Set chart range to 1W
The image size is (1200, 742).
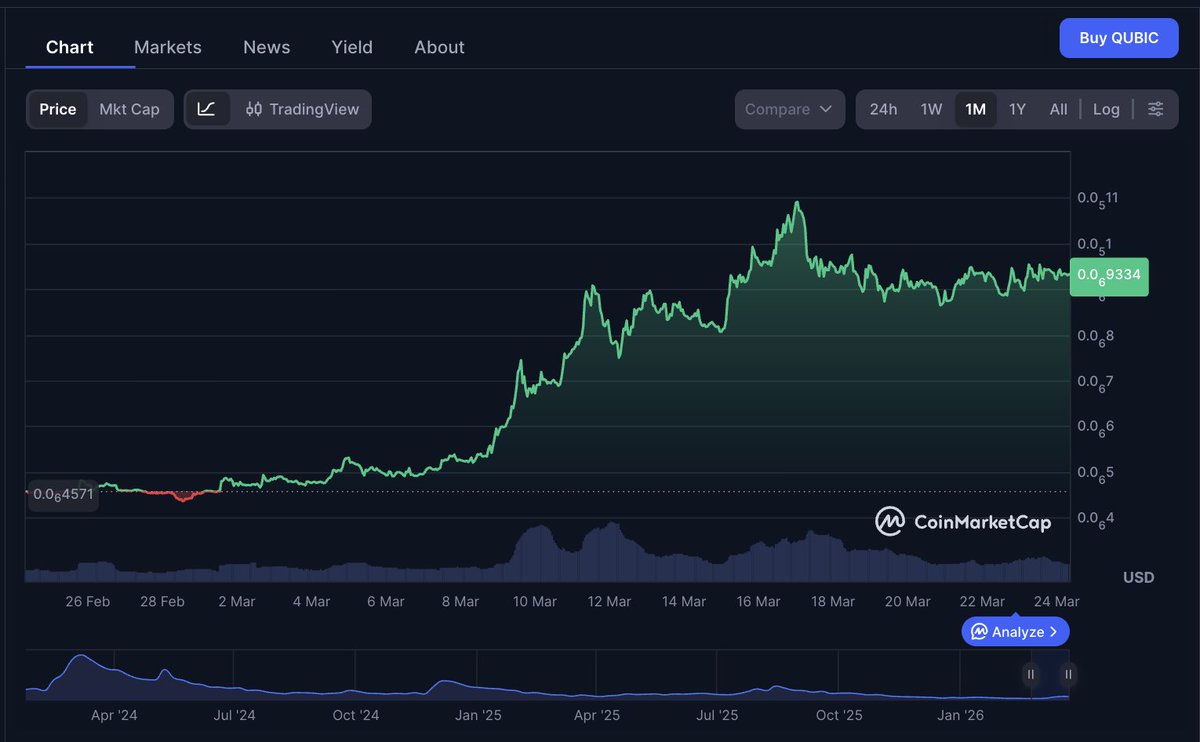[x=931, y=109]
